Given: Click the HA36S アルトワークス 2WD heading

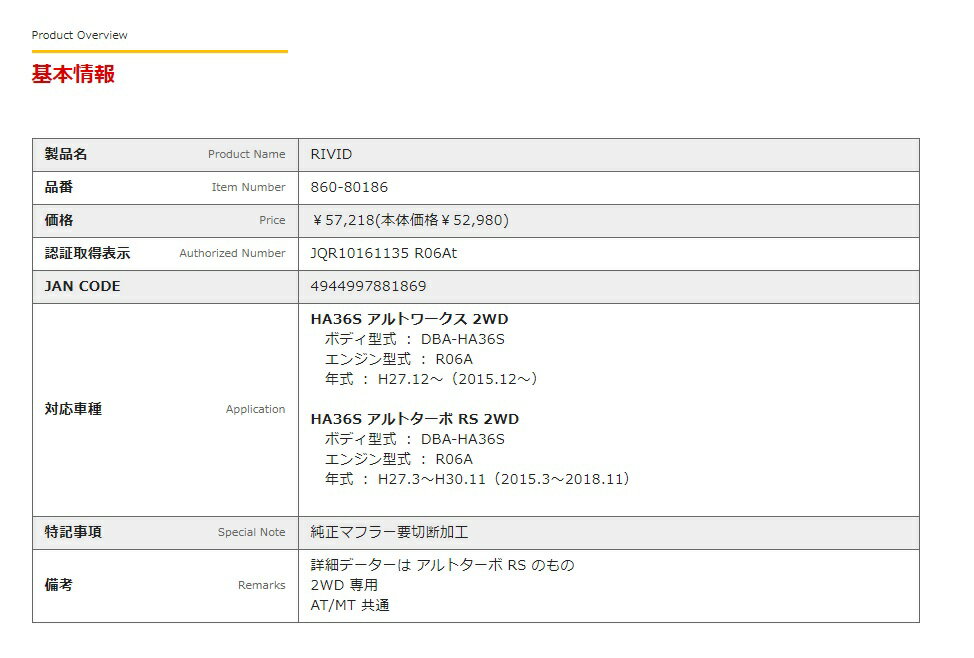Looking at the screenshot, I should 409,319.
